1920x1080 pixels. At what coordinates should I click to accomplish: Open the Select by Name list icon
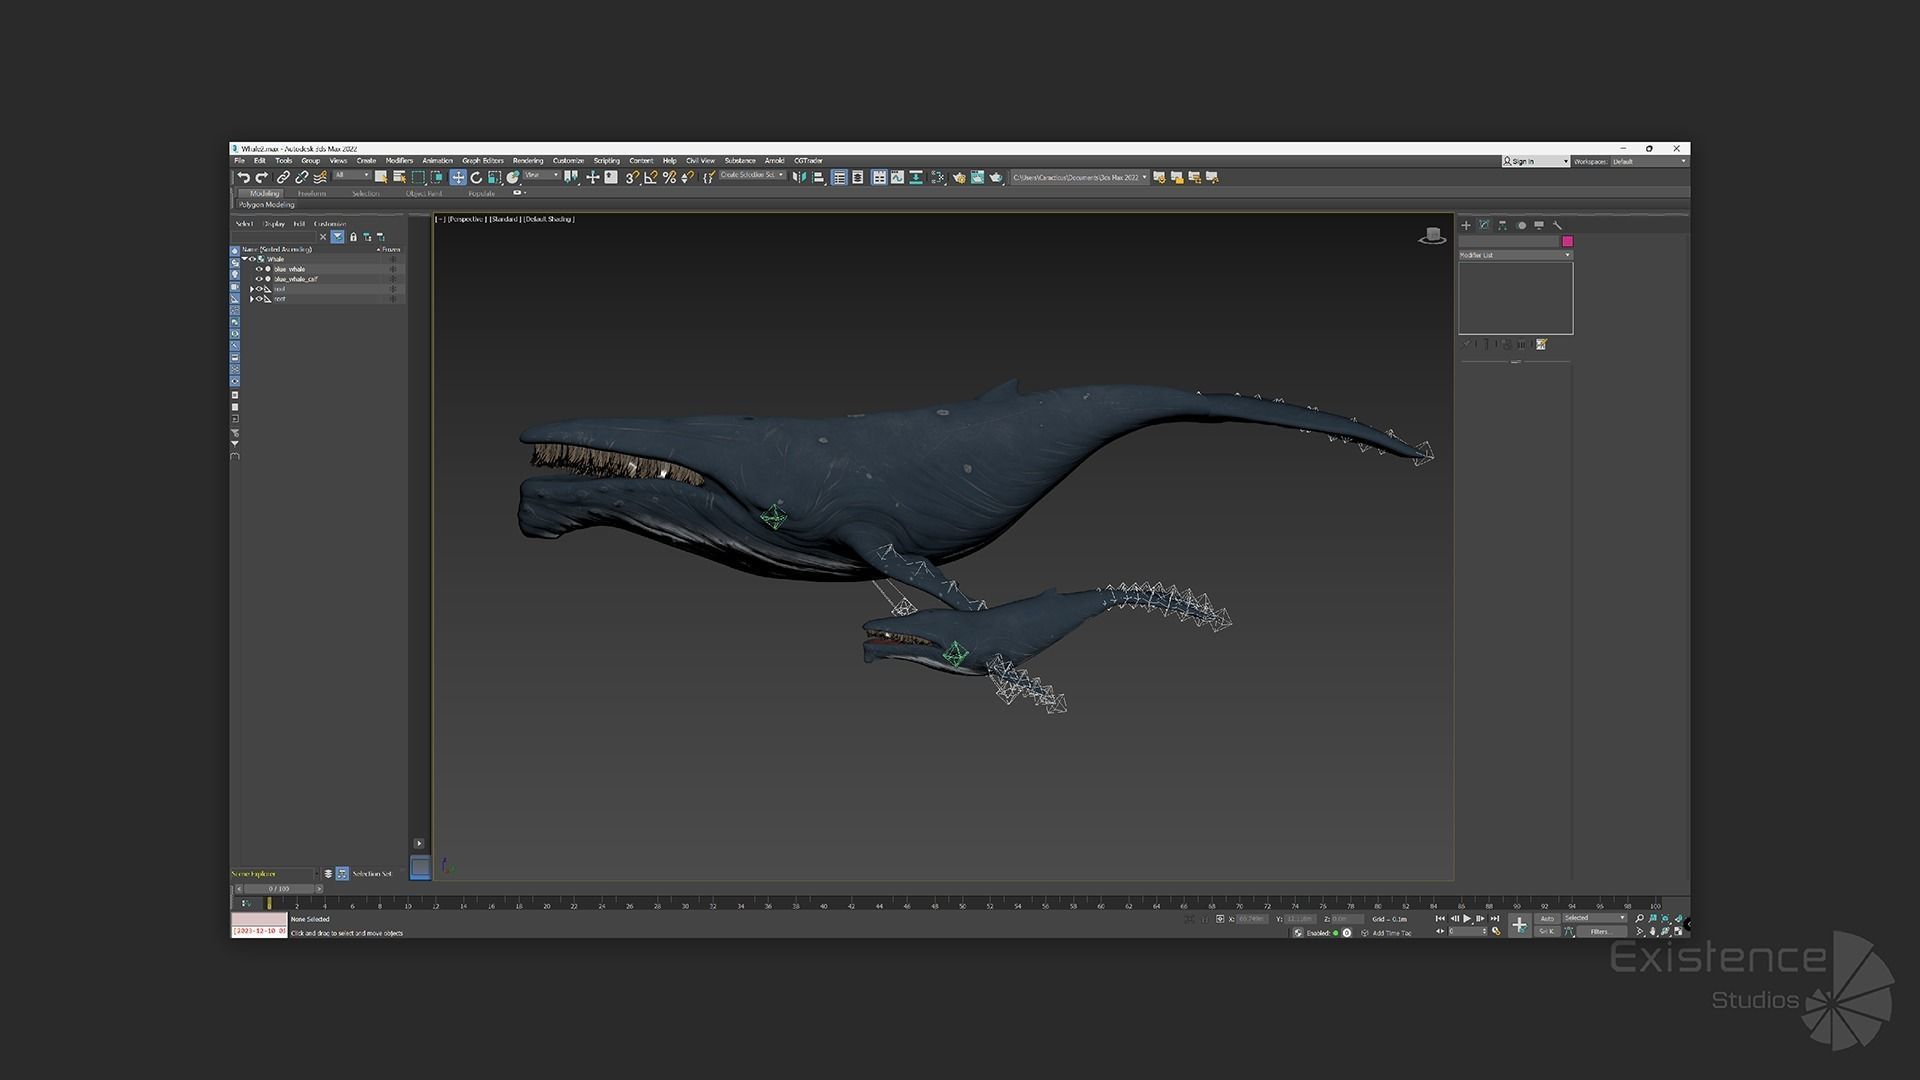(x=399, y=177)
